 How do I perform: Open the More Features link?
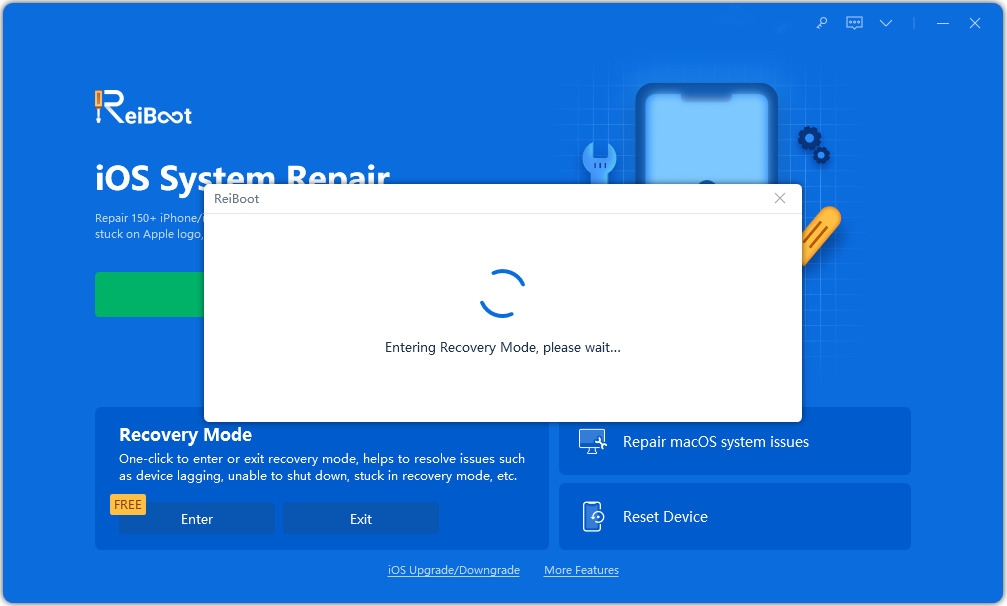tap(581, 570)
